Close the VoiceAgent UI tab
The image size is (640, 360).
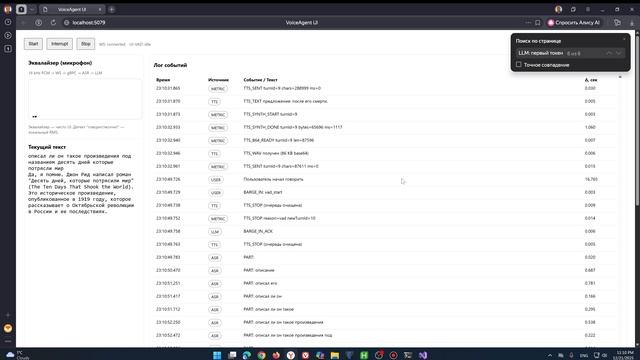100,9
